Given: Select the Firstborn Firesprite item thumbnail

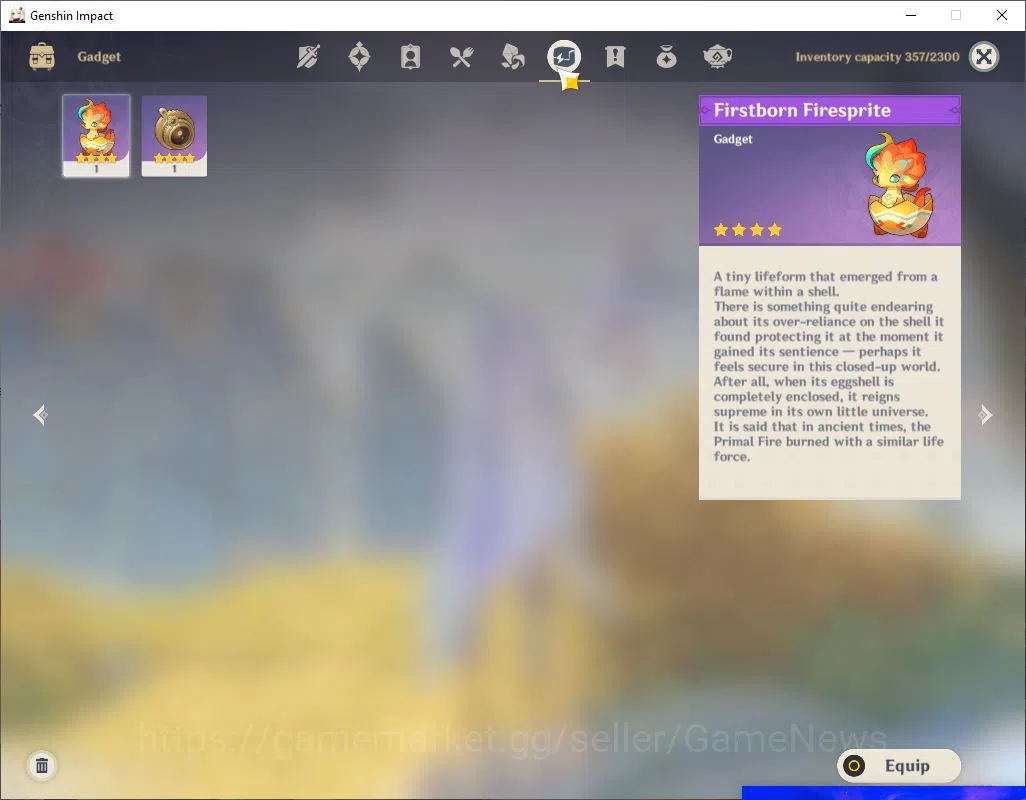Looking at the screenshot, I should pos(96,135).
